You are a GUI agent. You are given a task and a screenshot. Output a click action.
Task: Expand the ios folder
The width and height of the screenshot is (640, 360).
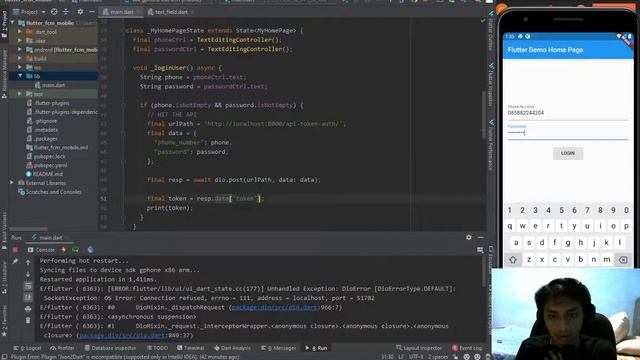coord(20,67)
